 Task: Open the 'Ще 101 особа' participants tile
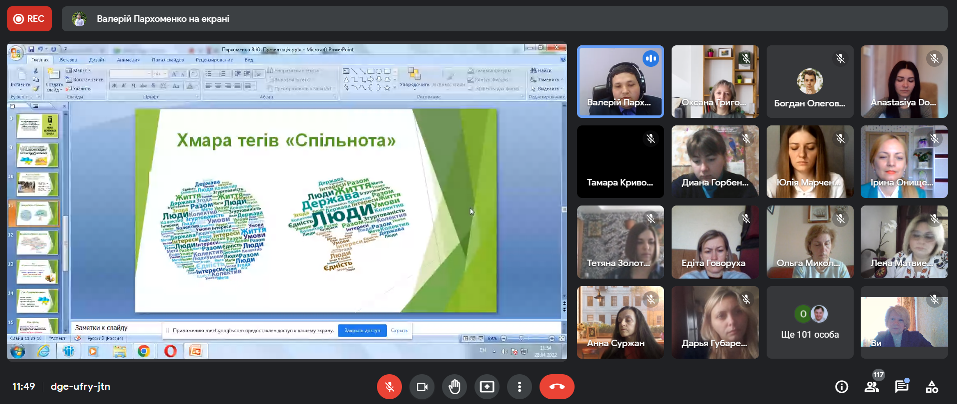[811, 322]
